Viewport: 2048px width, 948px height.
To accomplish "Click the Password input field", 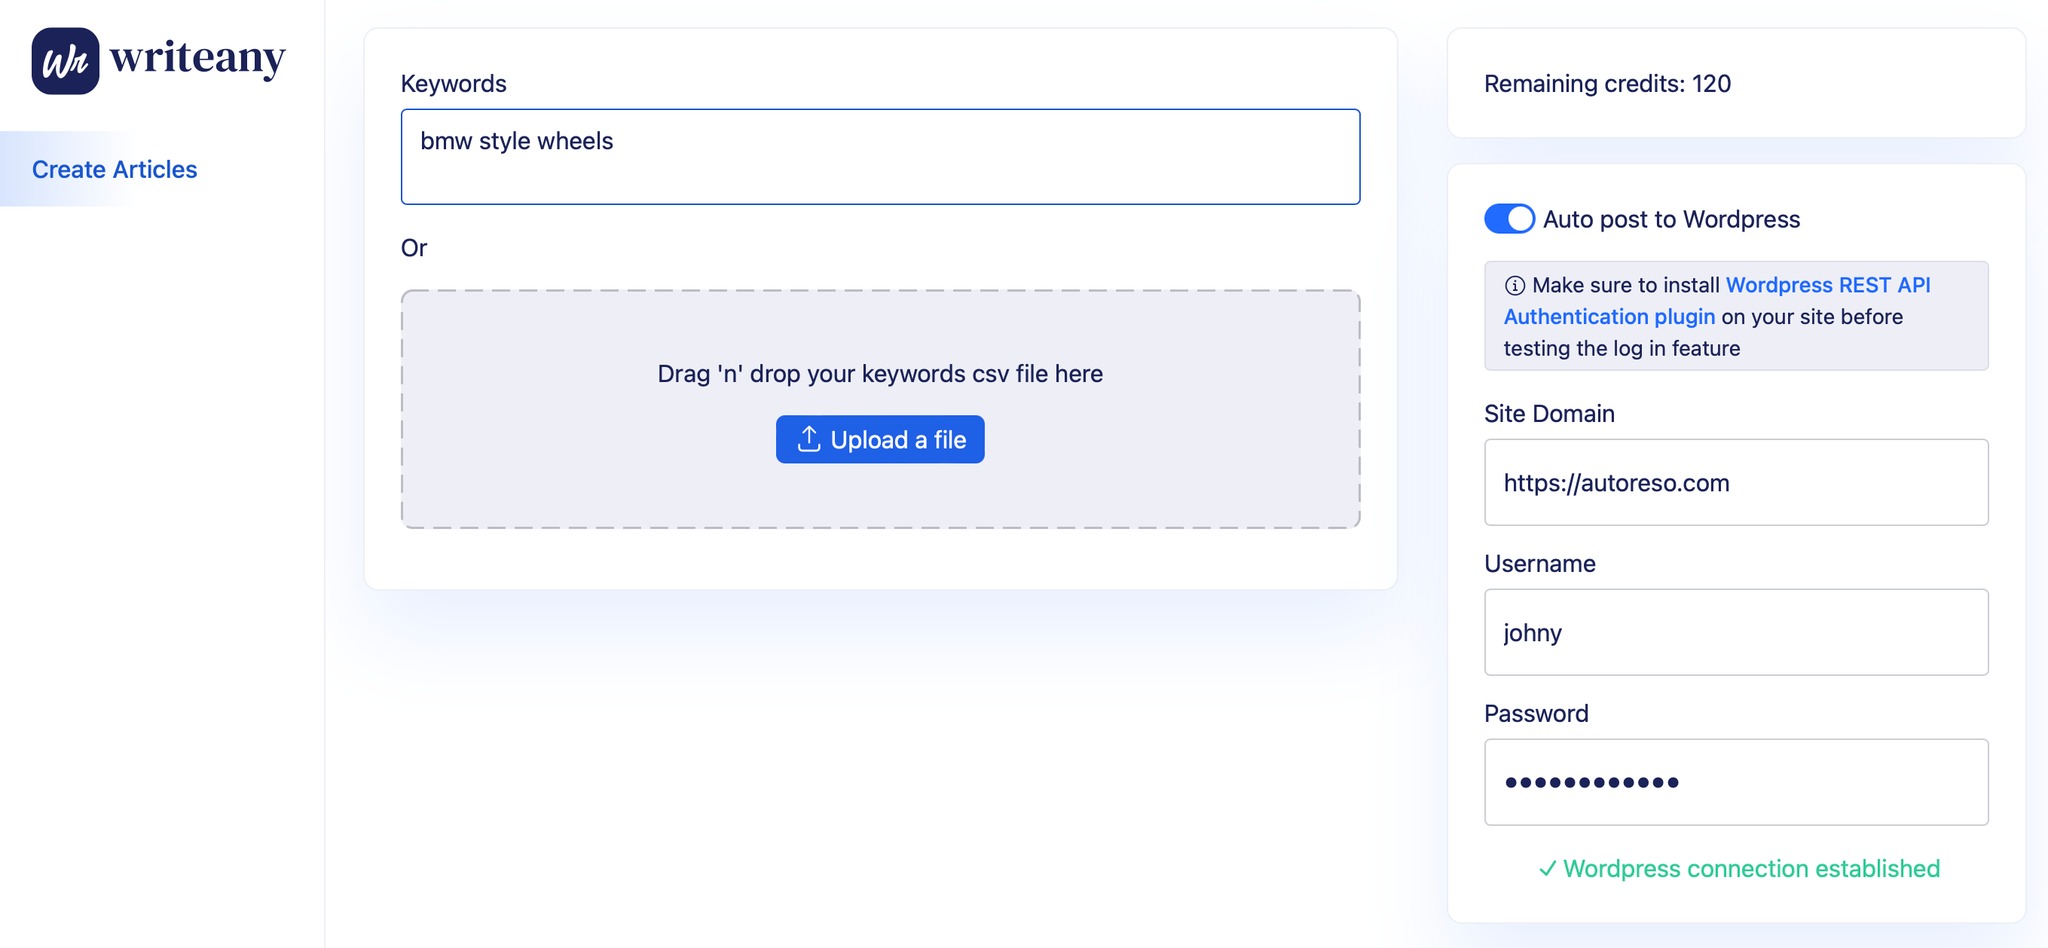I will point(1736,782).
